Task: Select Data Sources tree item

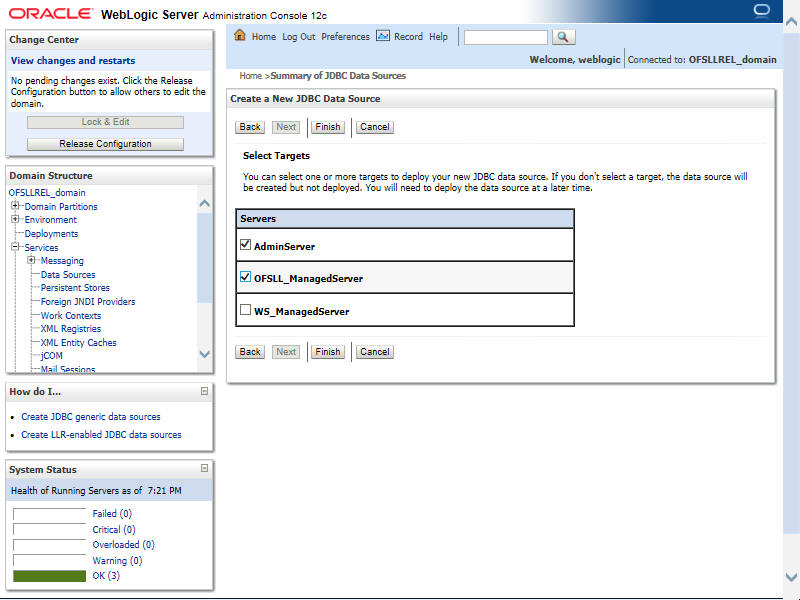Action: tap(68, 274)
